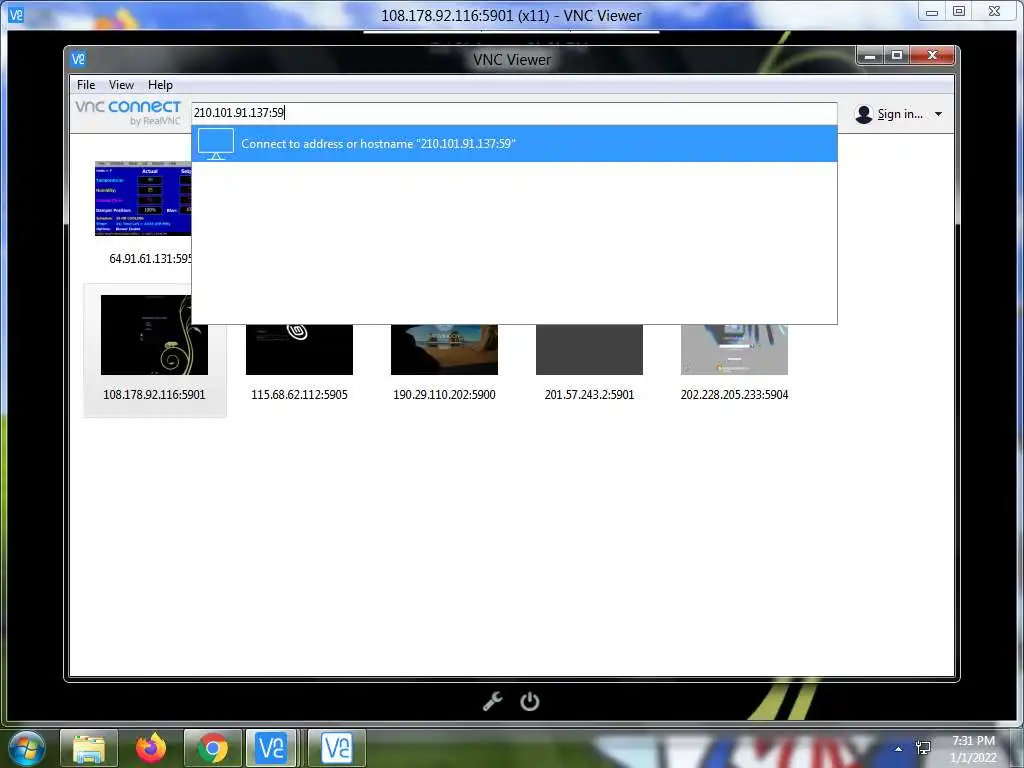This screenshot has height=768, width=1024.
Task: Select the 202.228.205.233:5904 connection thumbnail
Action: pos(734,349)
